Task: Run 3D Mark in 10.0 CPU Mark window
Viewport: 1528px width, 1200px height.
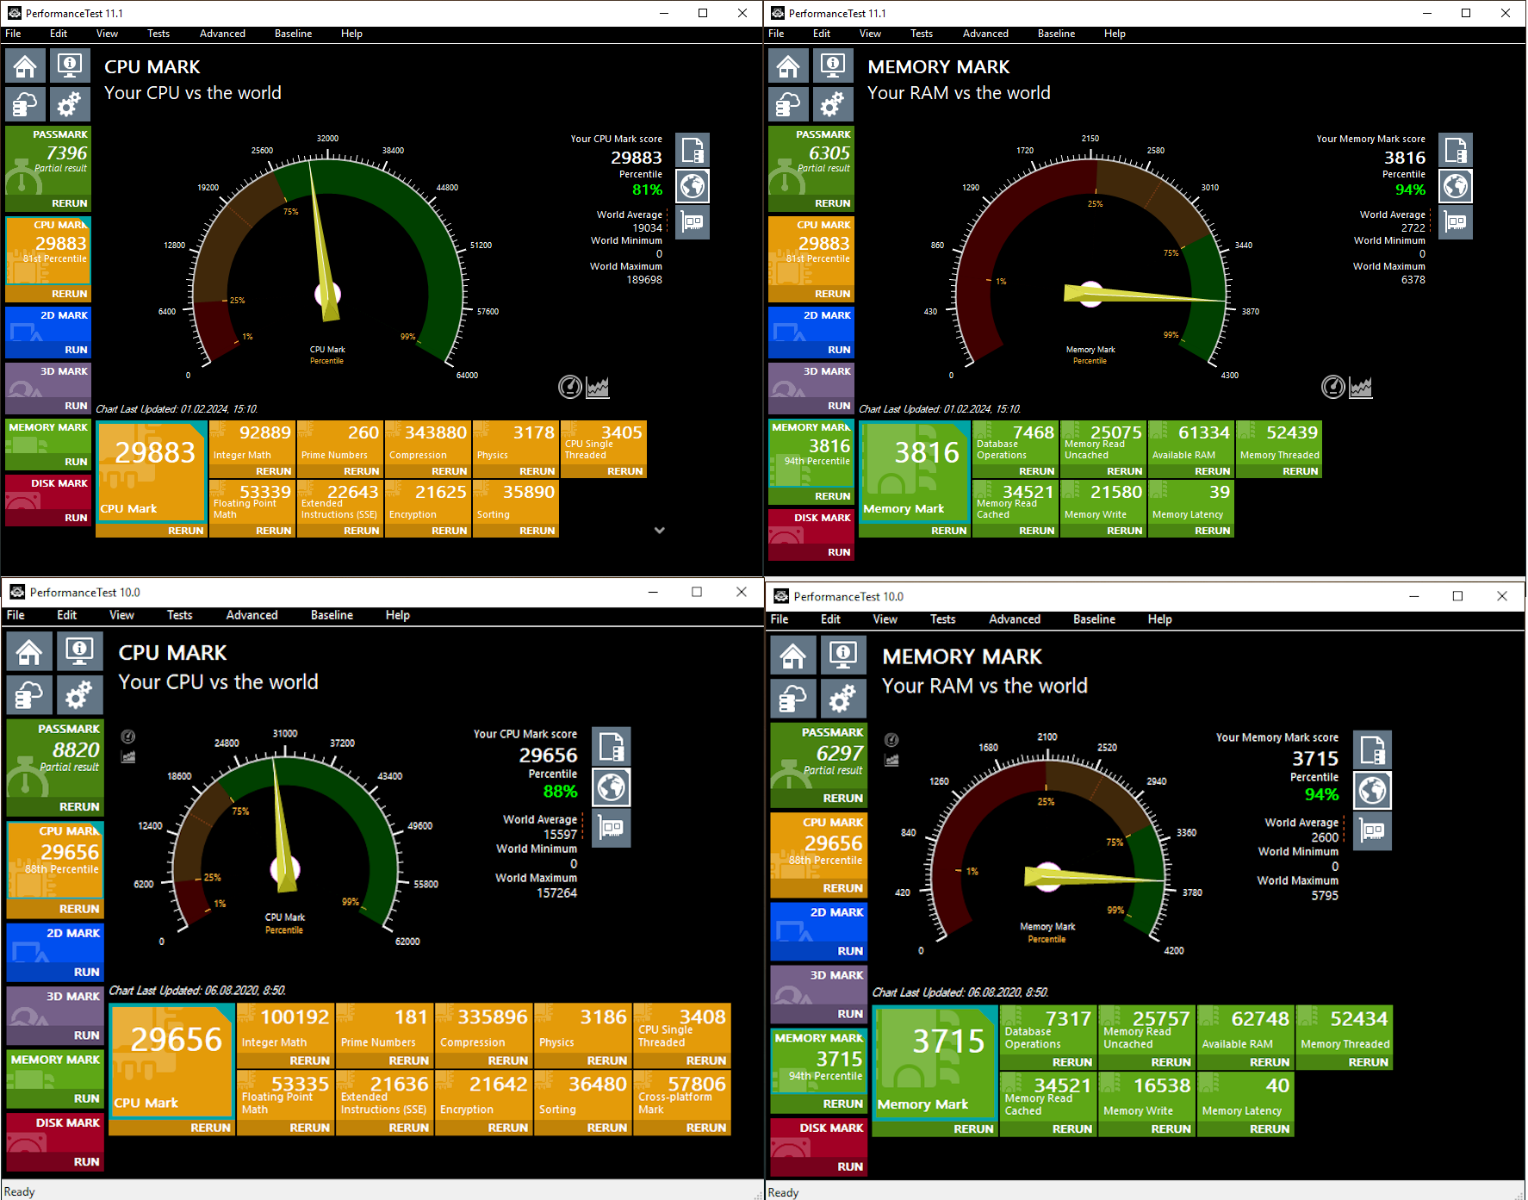Action: point(87,1036)
